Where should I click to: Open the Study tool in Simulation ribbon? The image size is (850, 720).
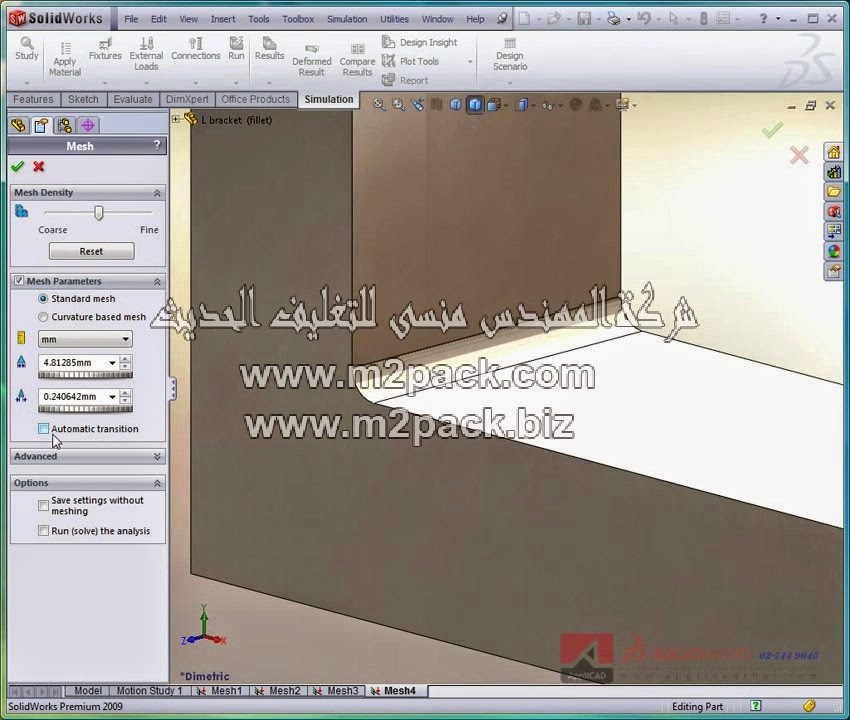pos(27,49)
